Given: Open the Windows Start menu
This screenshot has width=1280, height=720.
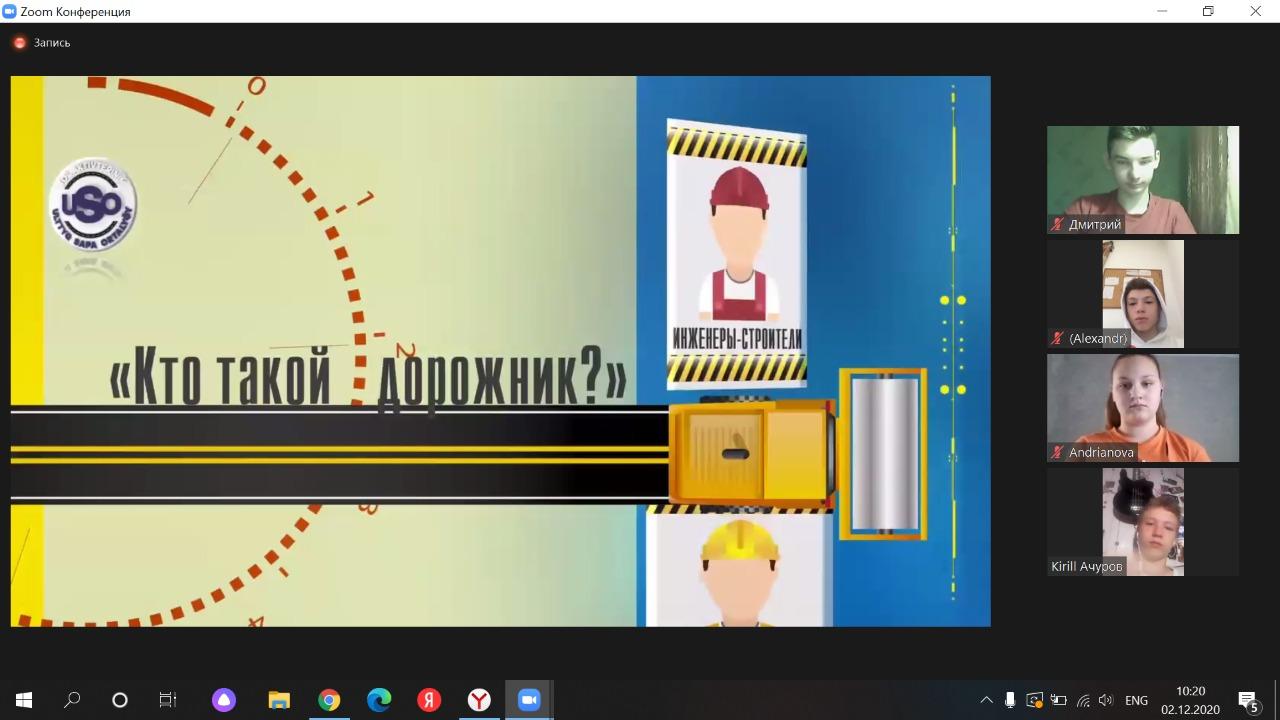Looking at the screenshot, I should point(24,700).
